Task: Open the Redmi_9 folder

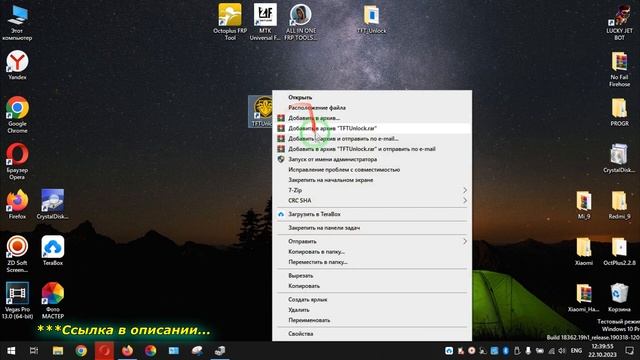Action: pos(619,205)
